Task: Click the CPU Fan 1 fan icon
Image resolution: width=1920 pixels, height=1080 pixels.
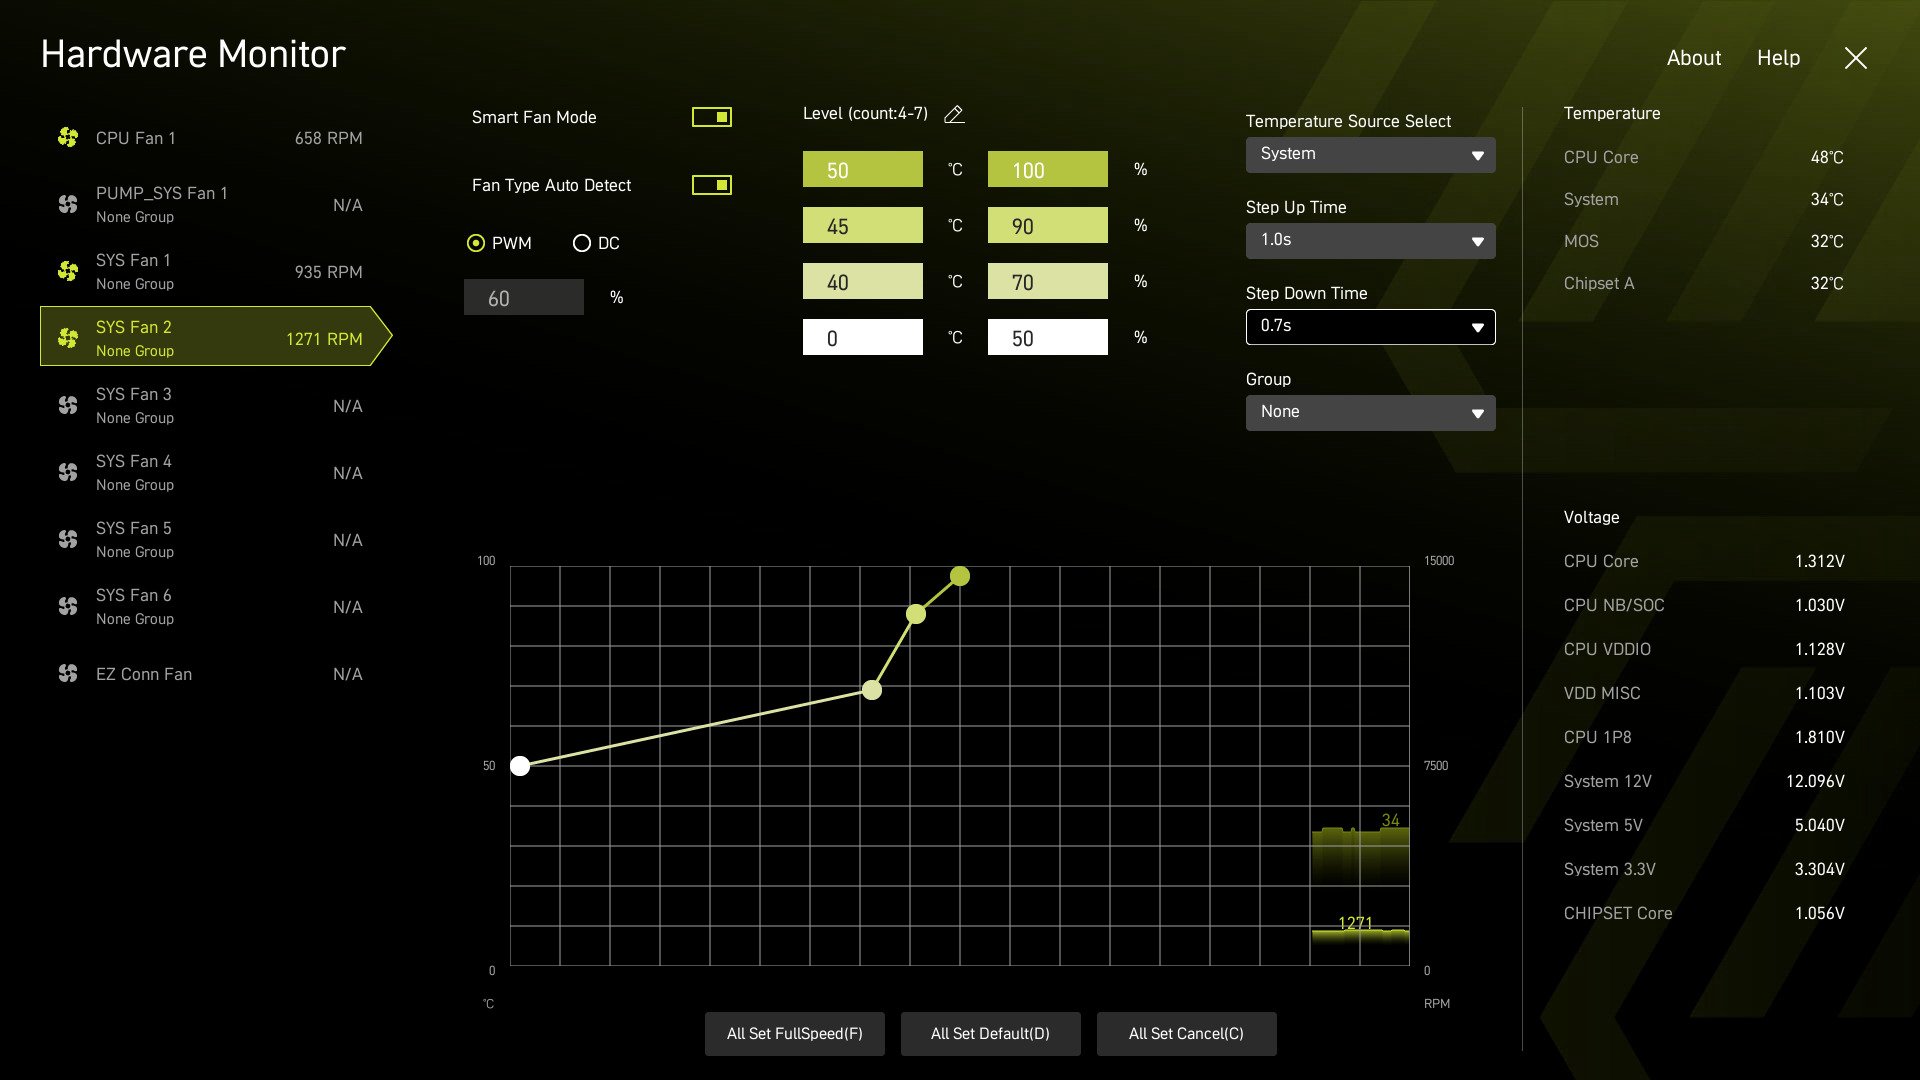Action: (x=68, y=138)
